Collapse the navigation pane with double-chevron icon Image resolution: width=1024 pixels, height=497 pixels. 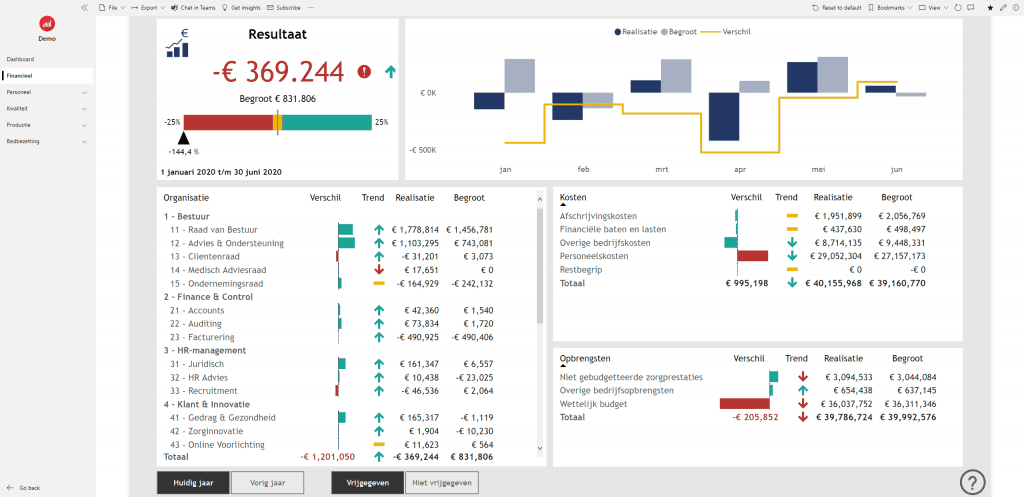tap(85, 7)
